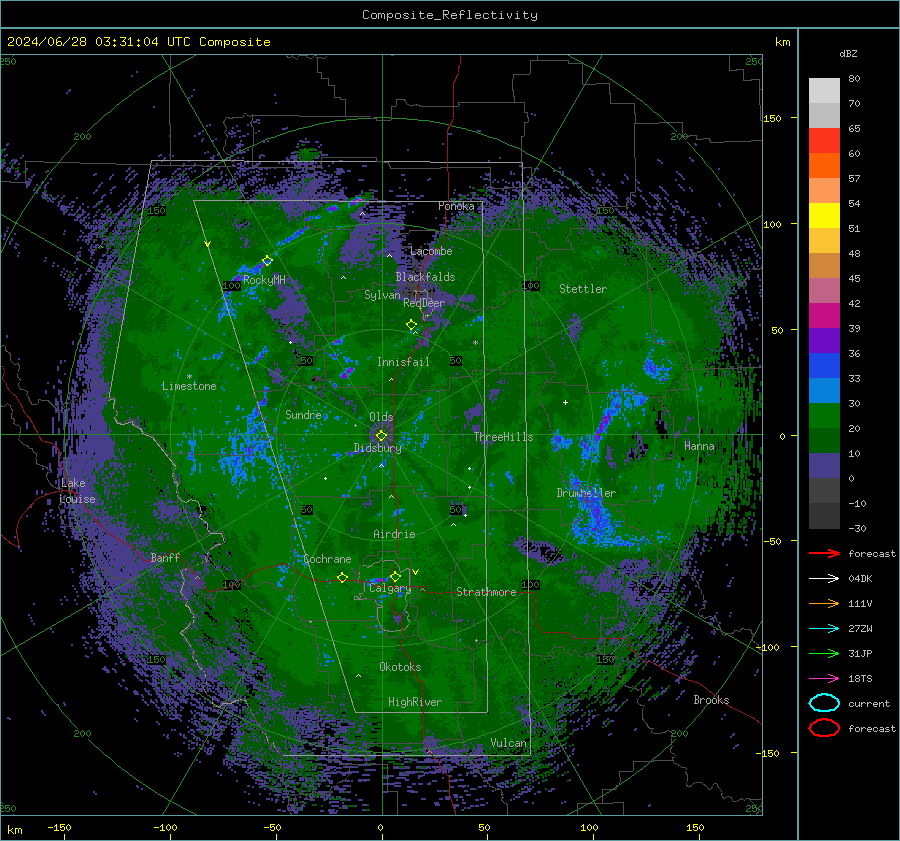
Task: Click the Sylvan label
Action: coord(382,294)
